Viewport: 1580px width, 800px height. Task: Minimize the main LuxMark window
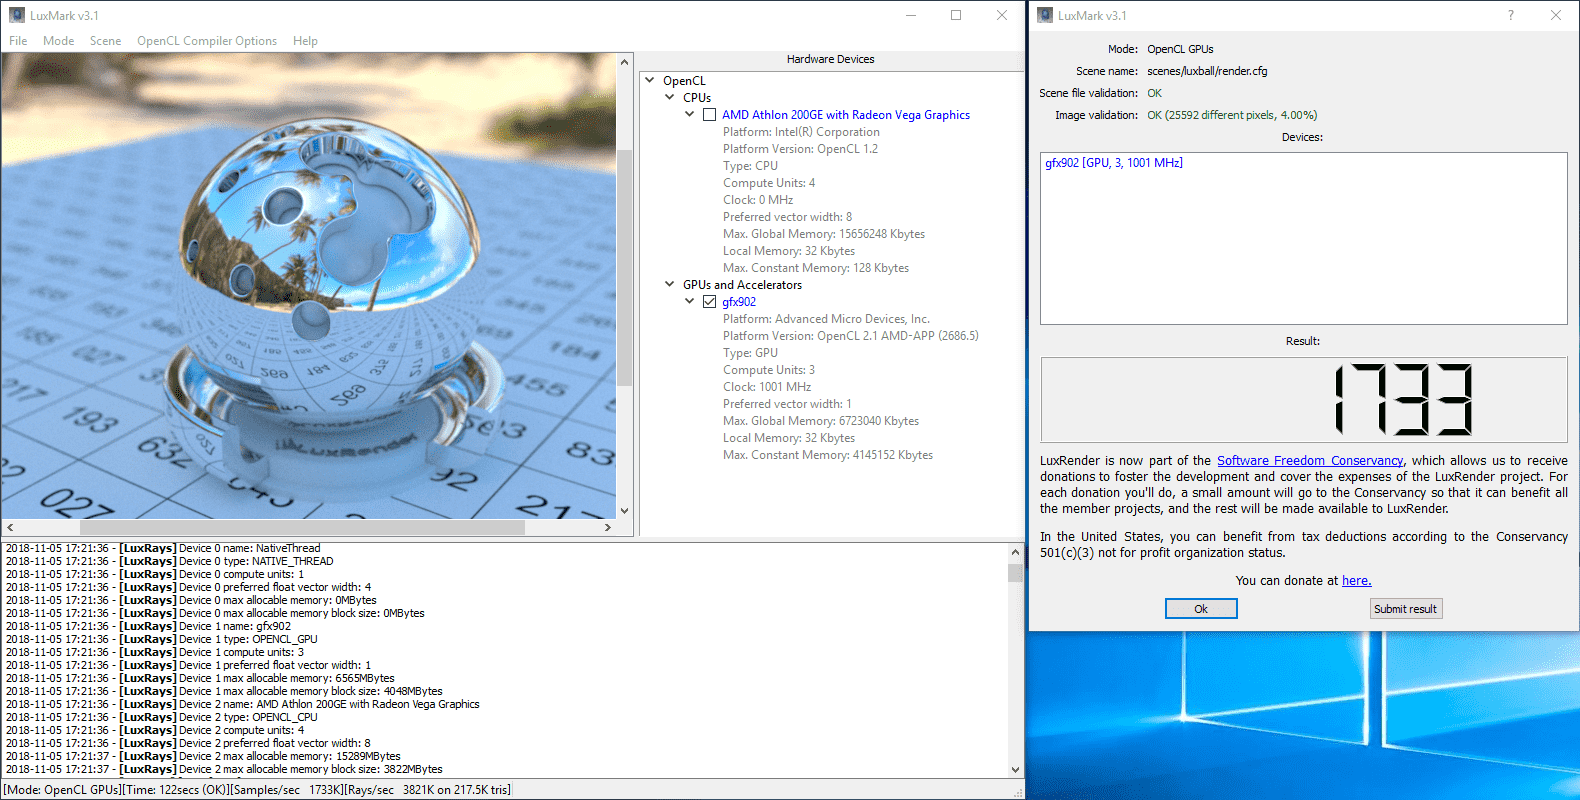(x=911, y=15)
